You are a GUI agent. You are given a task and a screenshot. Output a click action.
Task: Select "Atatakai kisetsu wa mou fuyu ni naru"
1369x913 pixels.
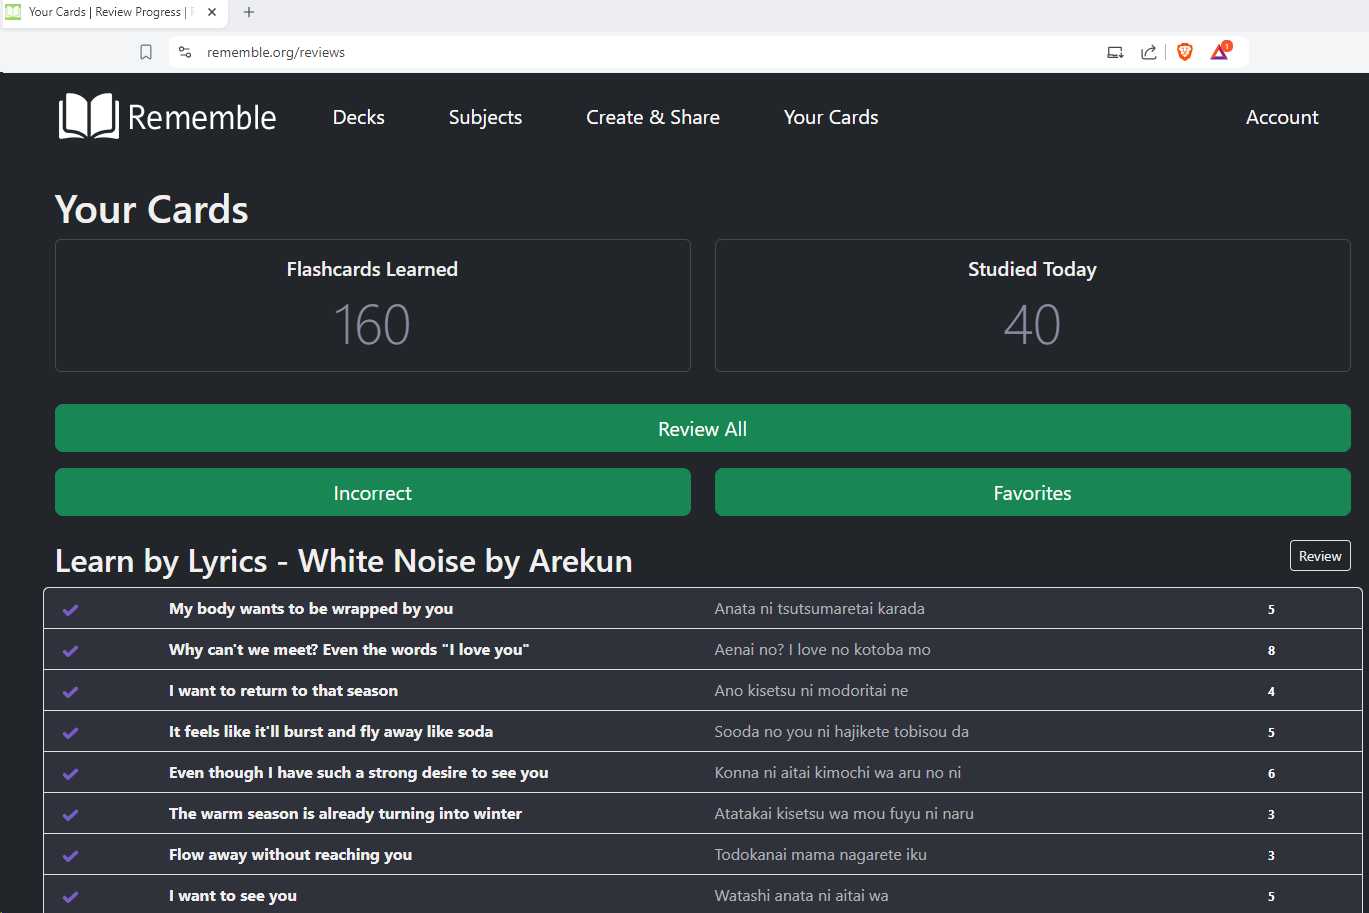pyautogui.click(x=844, y=813)
